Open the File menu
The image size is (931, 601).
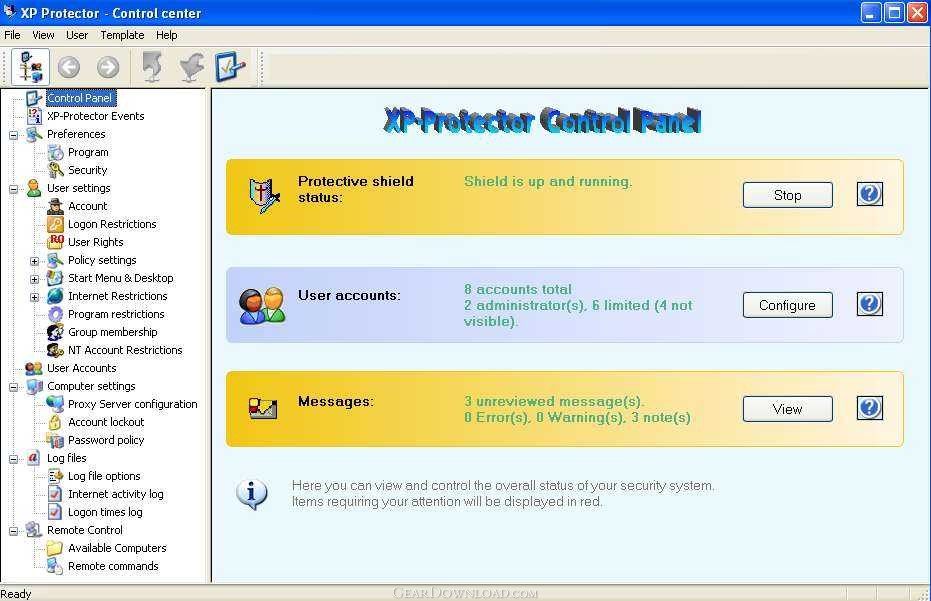click(x=12, y=35)
